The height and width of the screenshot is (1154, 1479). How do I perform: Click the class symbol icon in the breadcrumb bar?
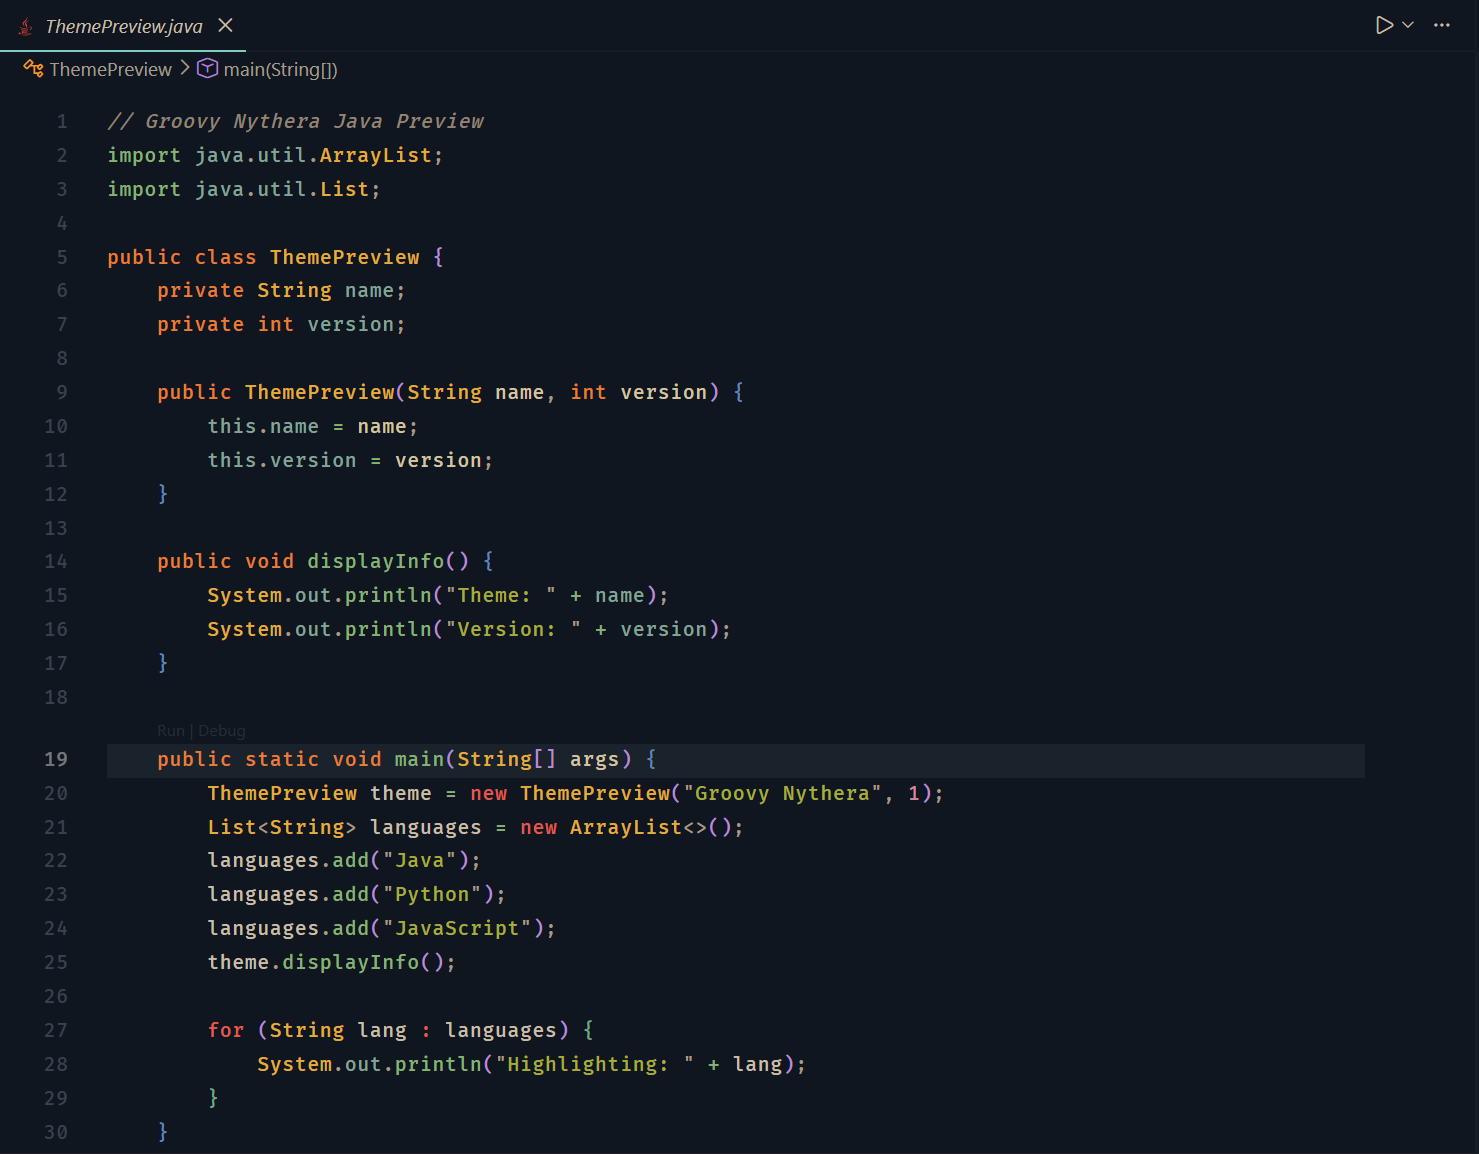(x=32, y=68)
